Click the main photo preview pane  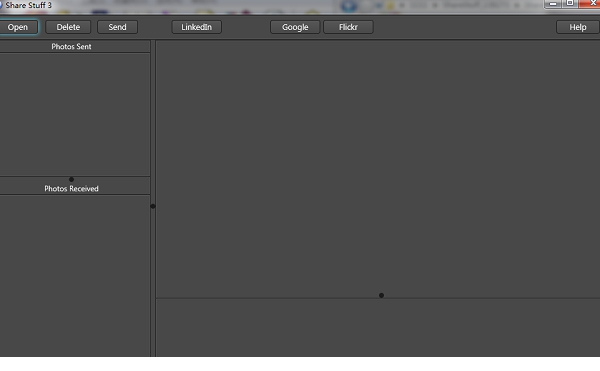[x=378, y=168]
